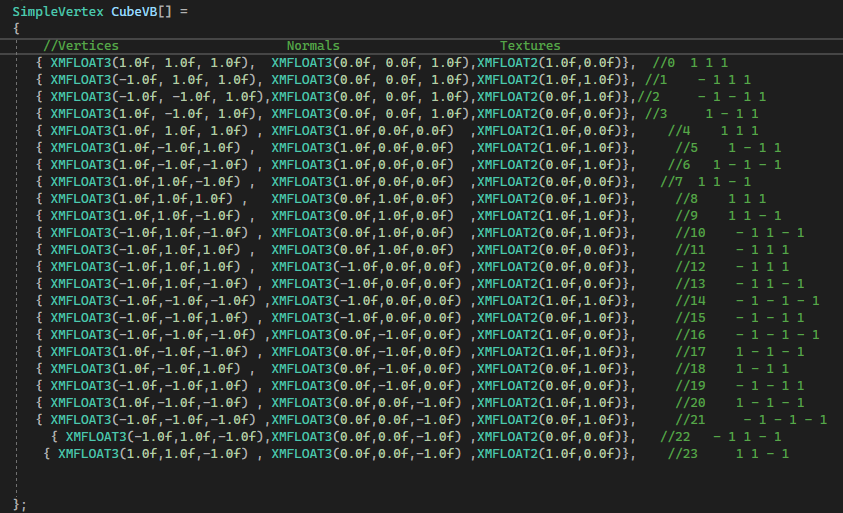Place cursor on the //7 row comment
The width and height of the screenshot is (843, 513).
(x=671, y=182)
